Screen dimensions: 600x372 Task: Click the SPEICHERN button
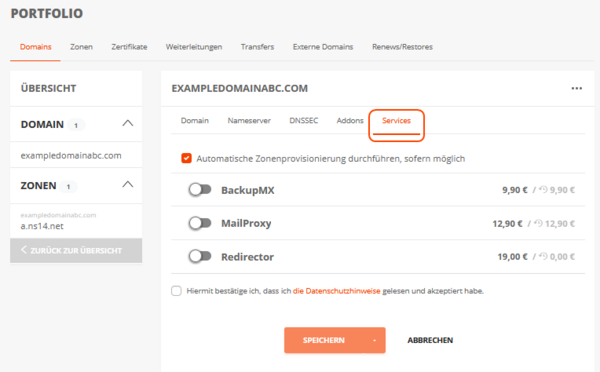[x=324, y=340]
